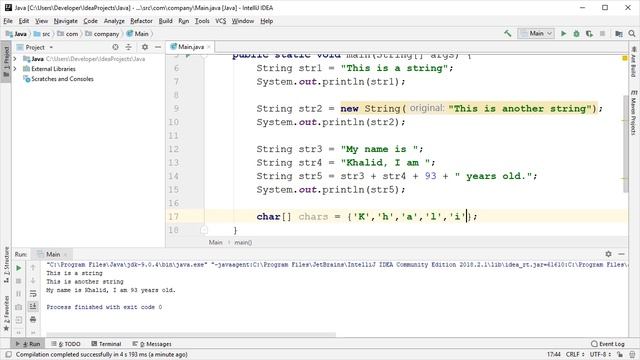The height and width of the screenshot is (360, 640).
Task: Toggle scroll to end in Run console
Action: point(33,306)
